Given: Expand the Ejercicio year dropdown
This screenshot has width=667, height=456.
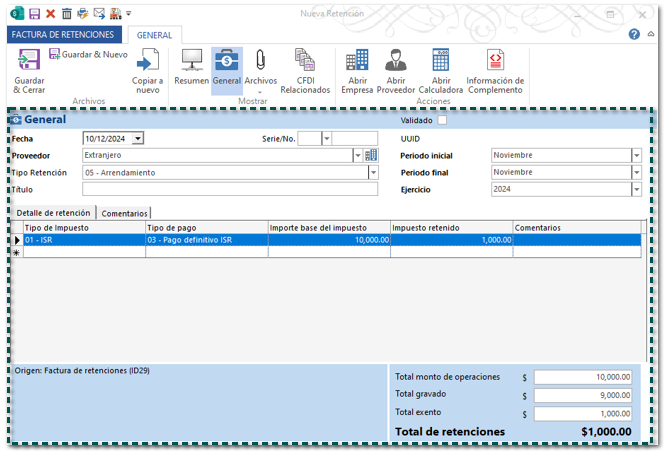Looking at the screenshot, I should click(636, 189).
